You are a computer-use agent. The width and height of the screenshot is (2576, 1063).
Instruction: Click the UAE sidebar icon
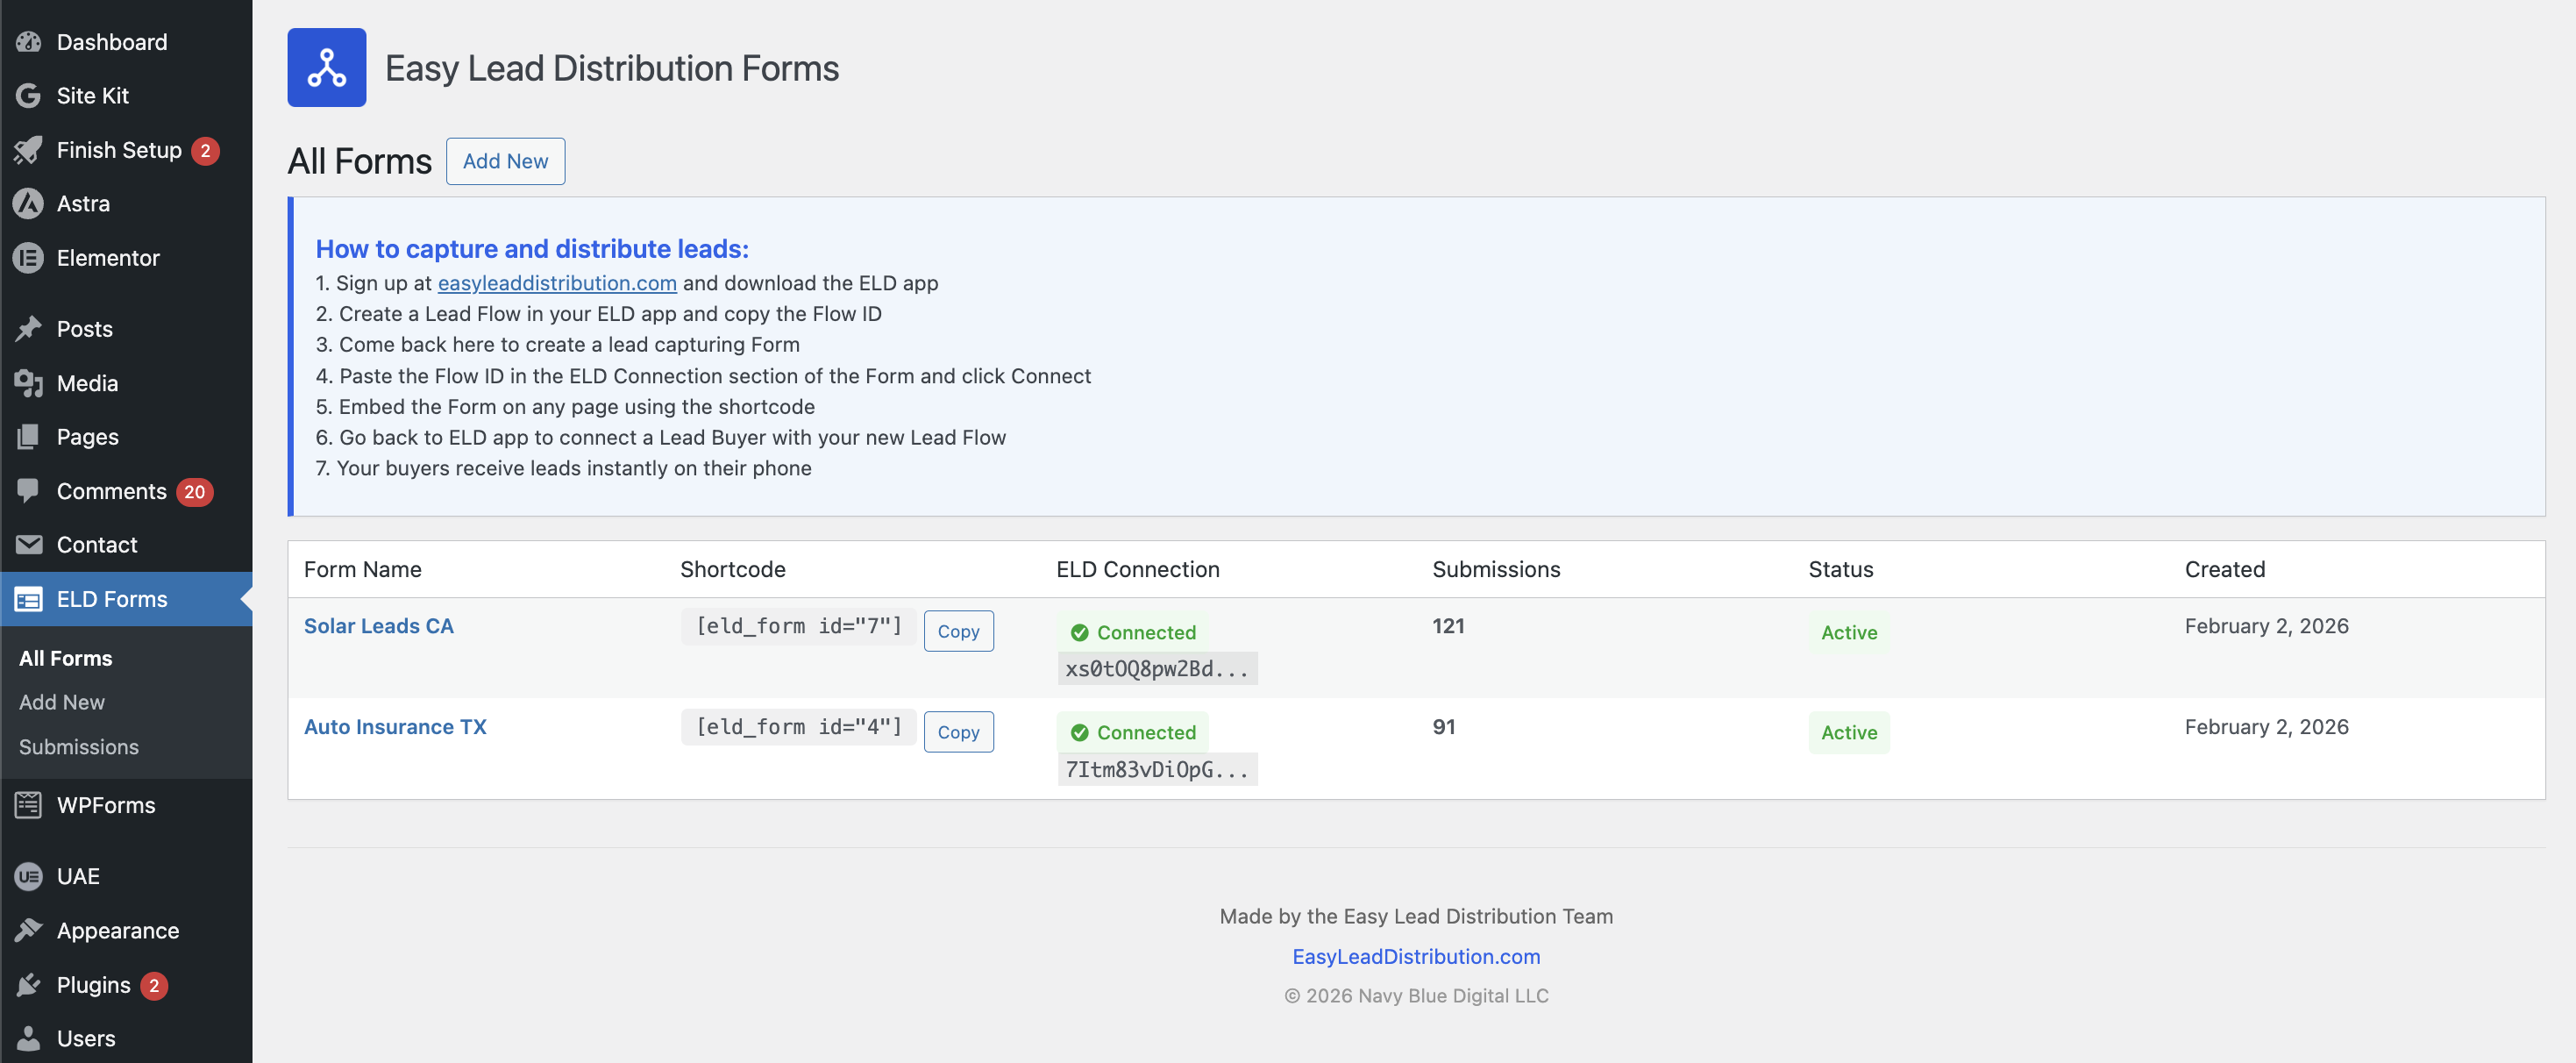coord(29,876)
